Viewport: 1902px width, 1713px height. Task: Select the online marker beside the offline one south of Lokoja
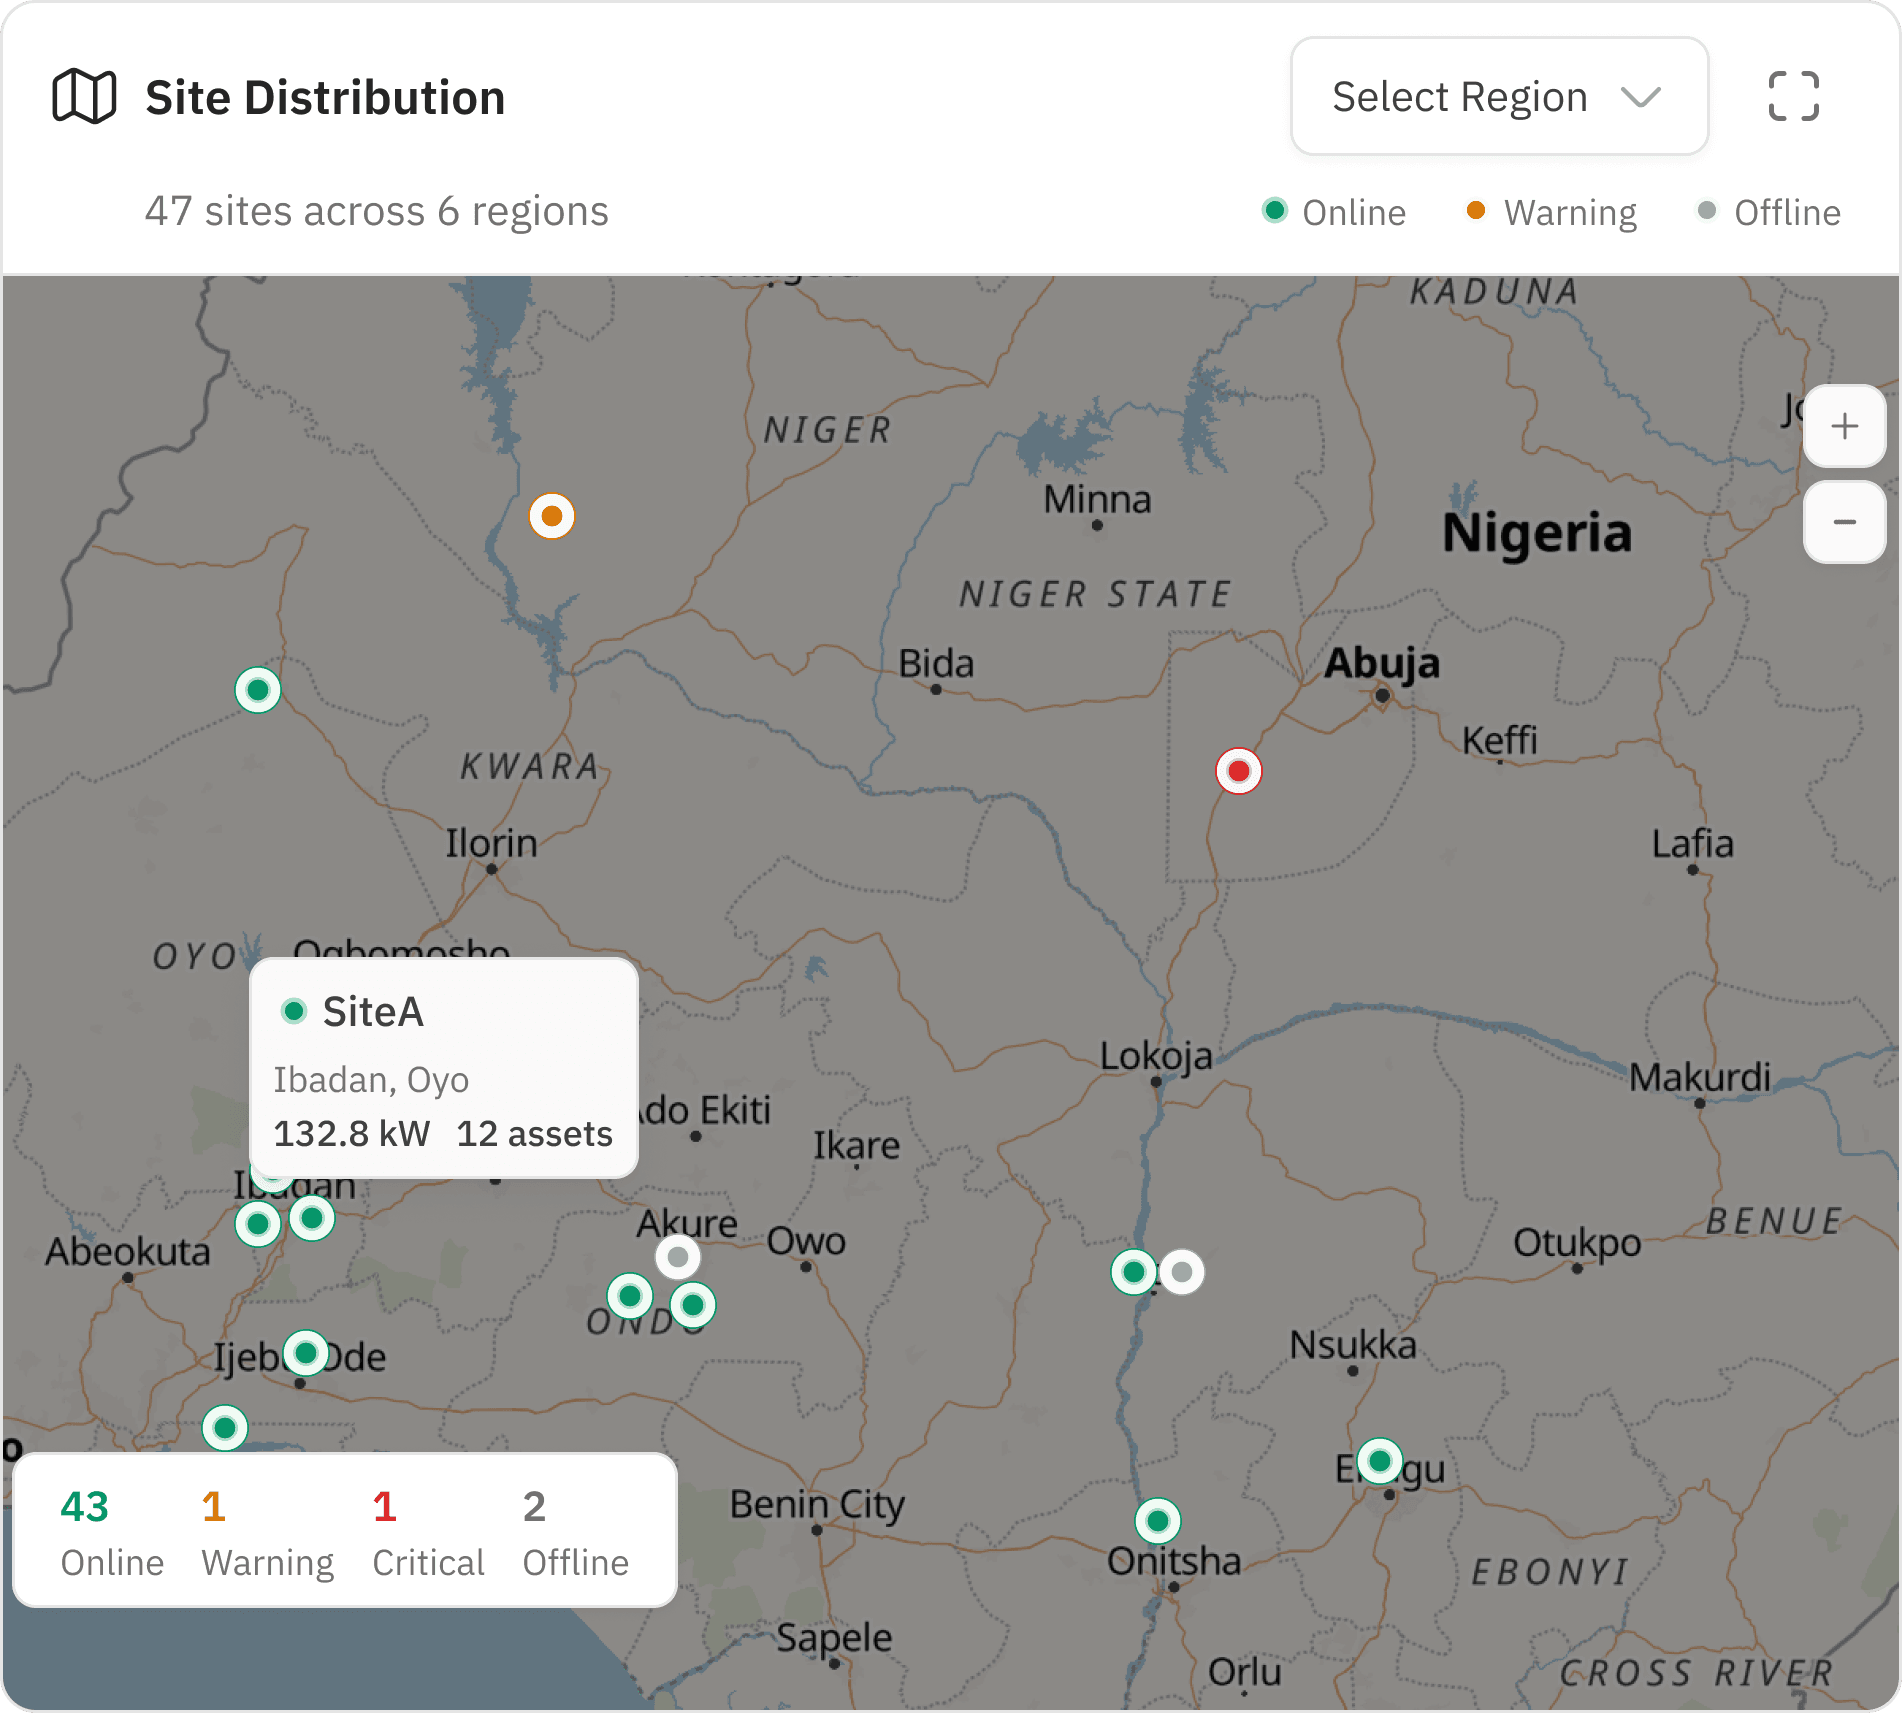click(x=1134, y=1272)
